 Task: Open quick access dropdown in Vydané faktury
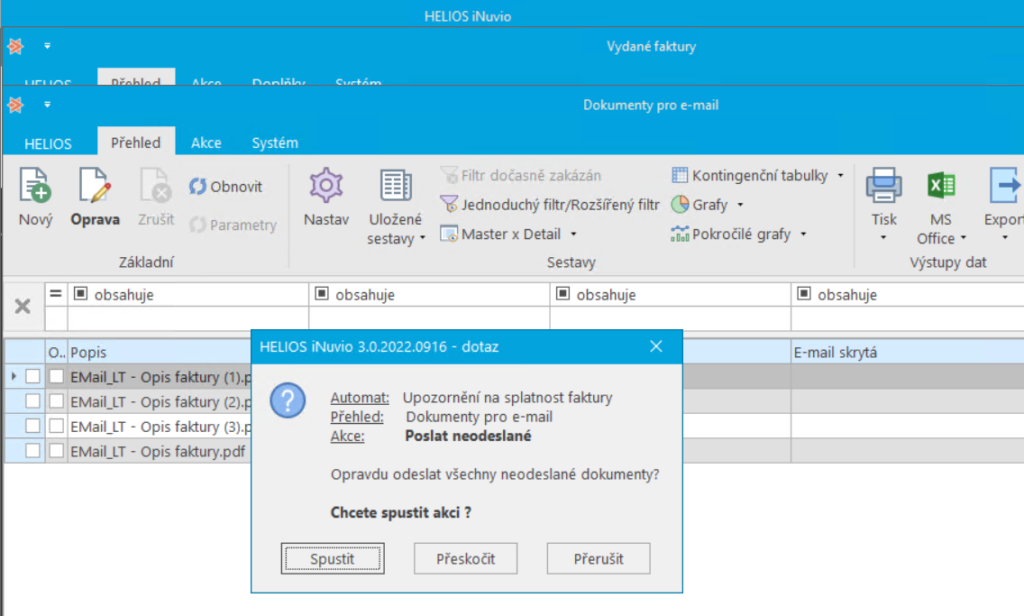[47, 46]
